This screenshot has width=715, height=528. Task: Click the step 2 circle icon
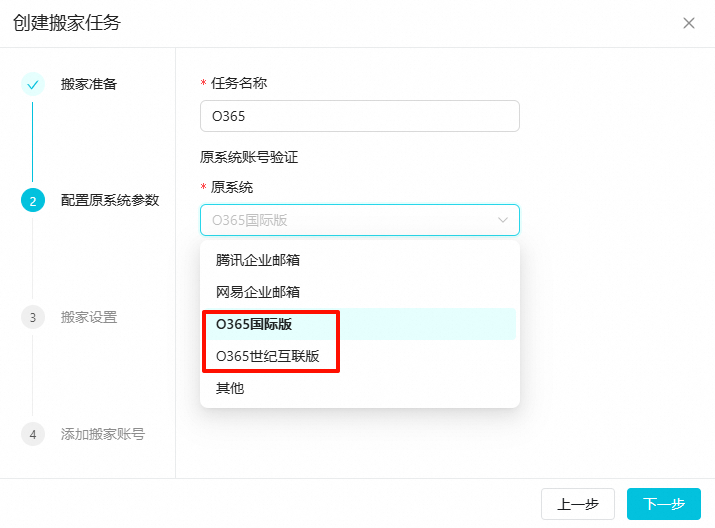(33, 201)
